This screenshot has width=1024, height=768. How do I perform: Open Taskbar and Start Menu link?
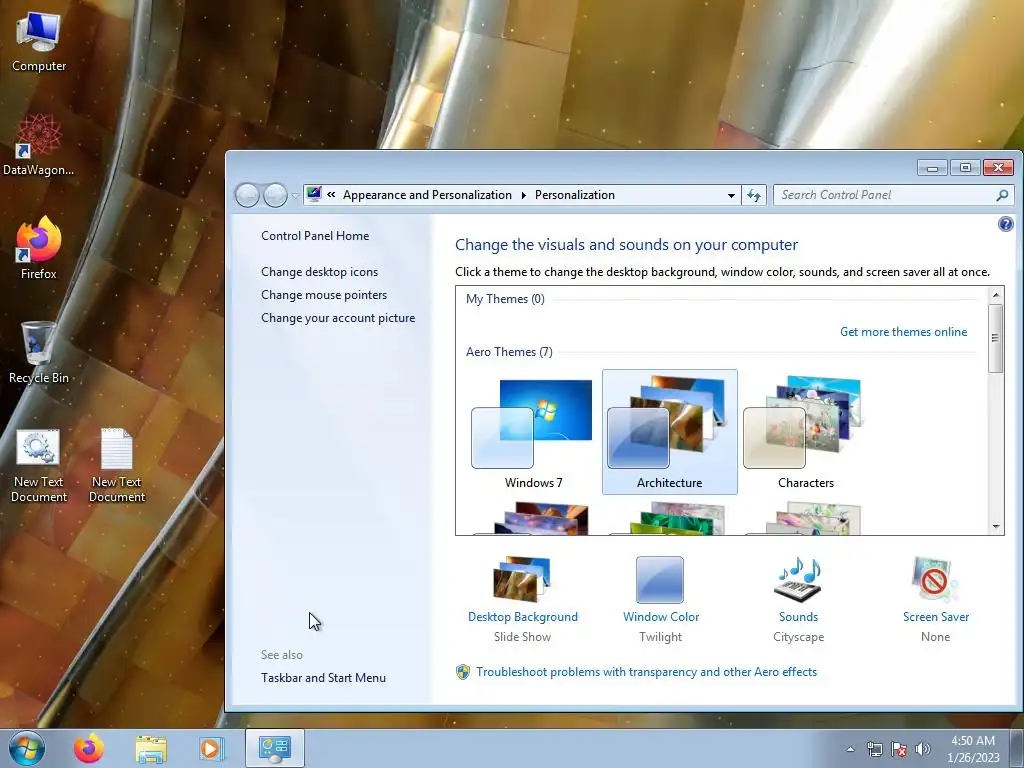(323, 678)
